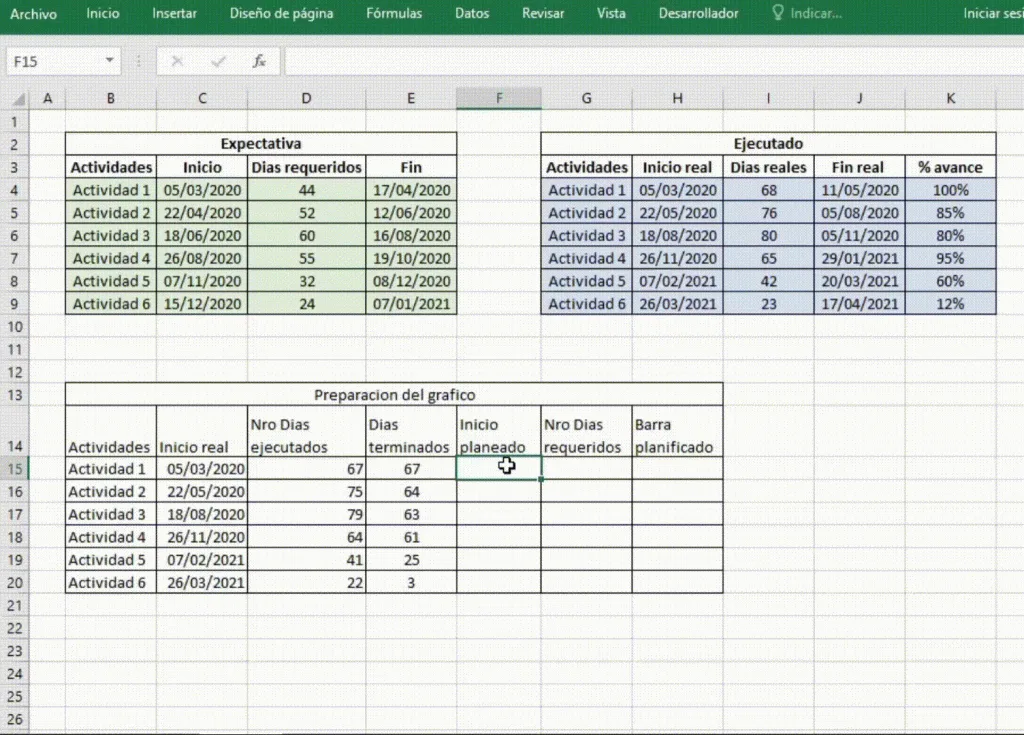Click cell with date 22/04/2020
This screenshot has height=735, width=1024.
[x=202, y=213]
